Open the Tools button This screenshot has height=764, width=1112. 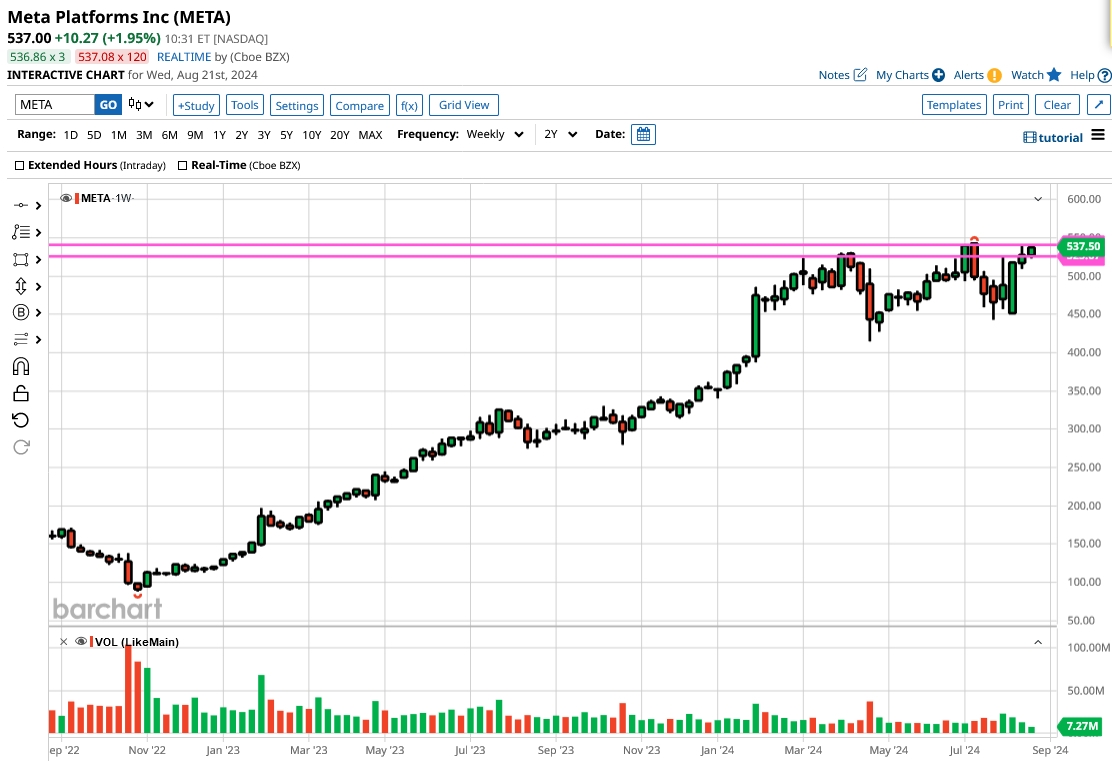(245, 105)
